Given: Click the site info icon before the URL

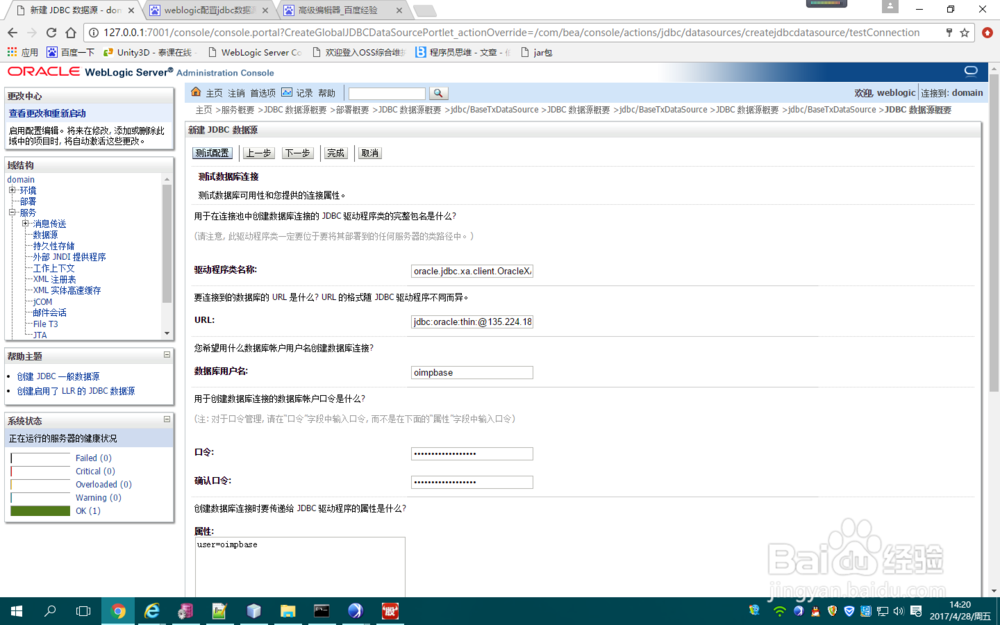Looking at the screenshot, I should pyautogui.click(x=93, y=33).
